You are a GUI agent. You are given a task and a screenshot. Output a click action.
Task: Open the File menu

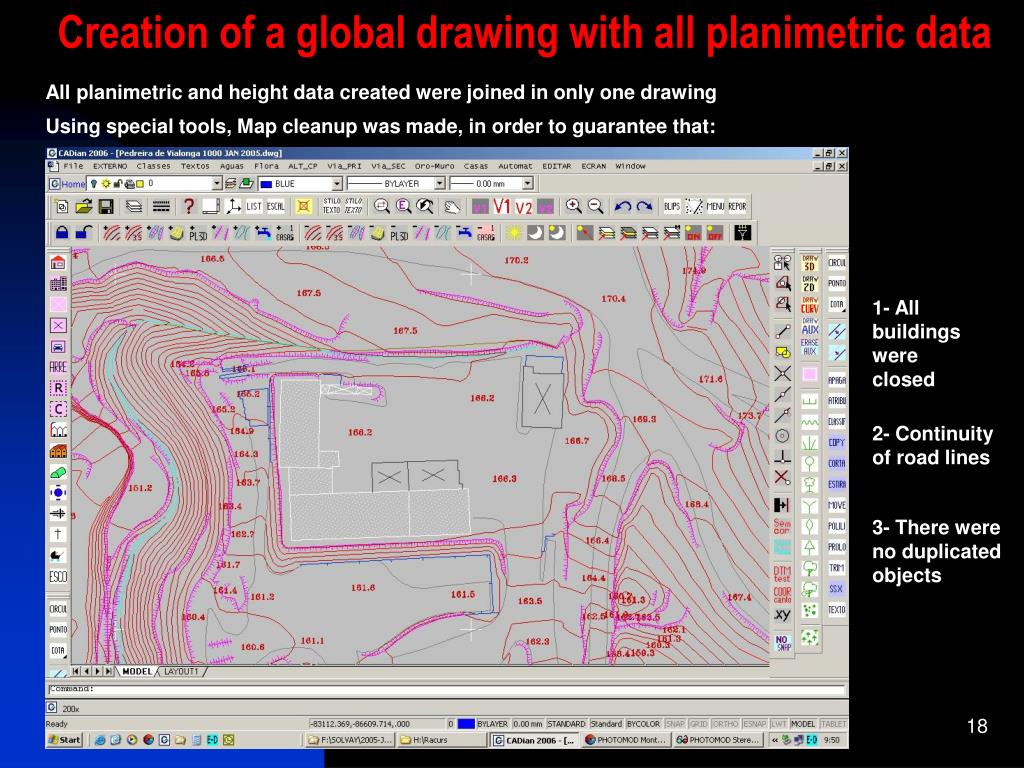[73, 167]
